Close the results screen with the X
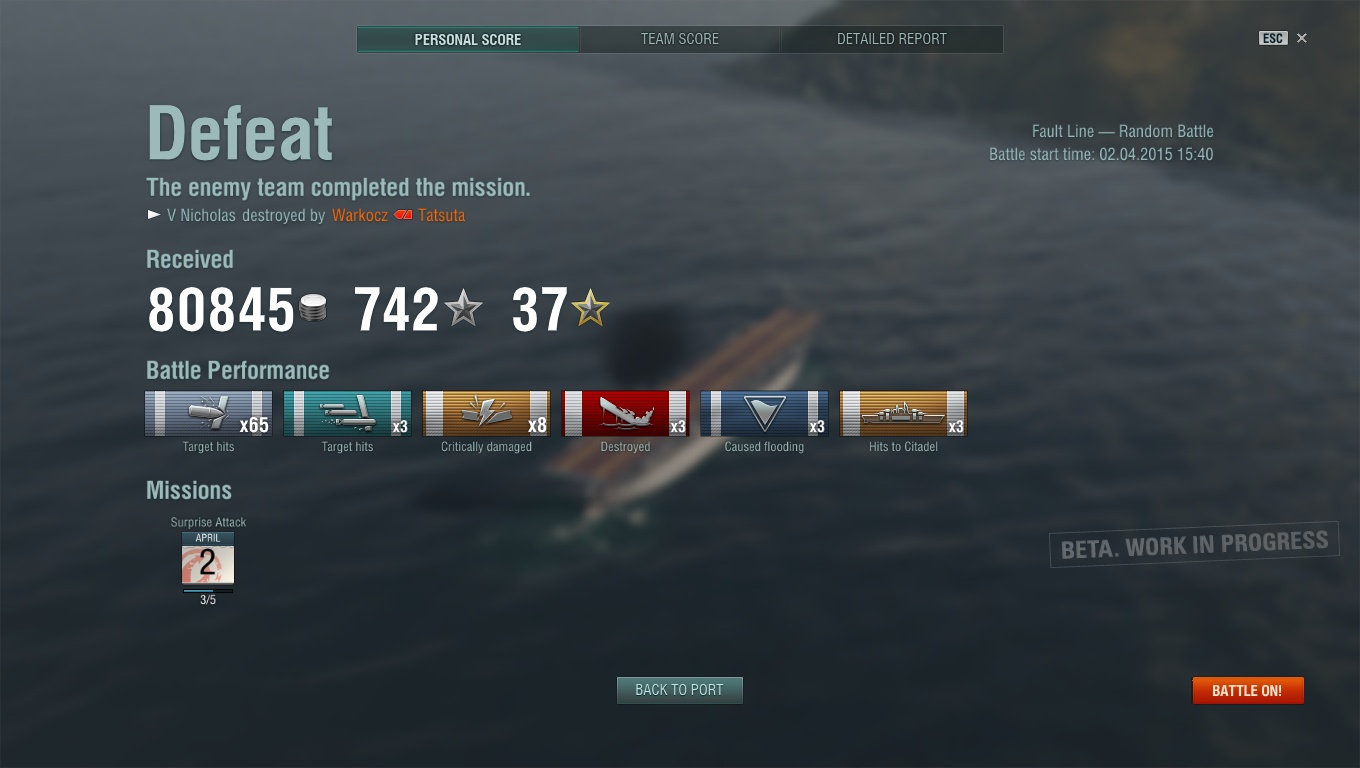Viewport: 1360px width, 768px height. (1302, 38)
